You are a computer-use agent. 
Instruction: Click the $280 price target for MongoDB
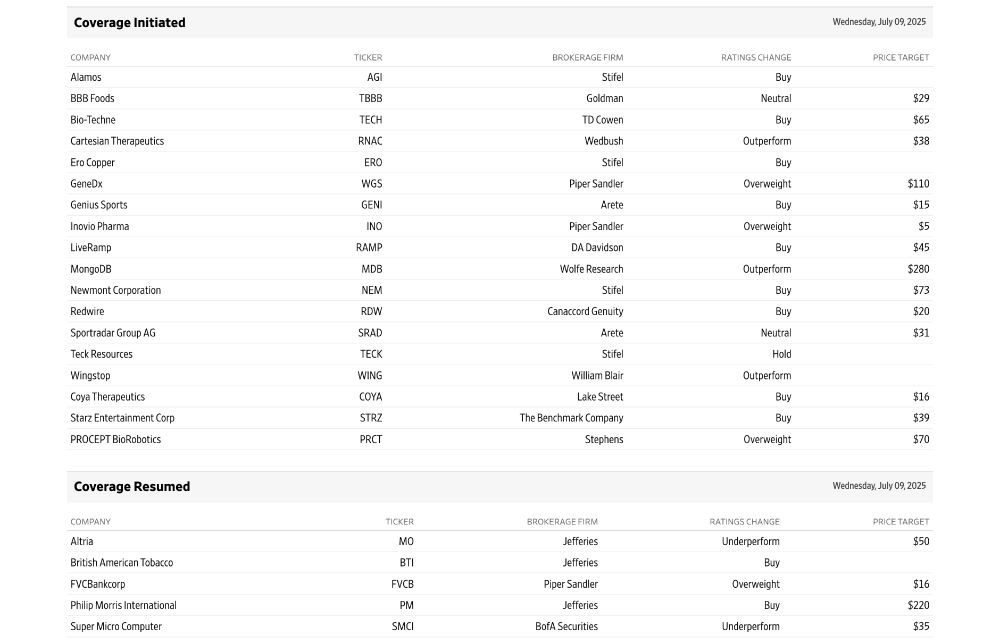pos(918,269)
